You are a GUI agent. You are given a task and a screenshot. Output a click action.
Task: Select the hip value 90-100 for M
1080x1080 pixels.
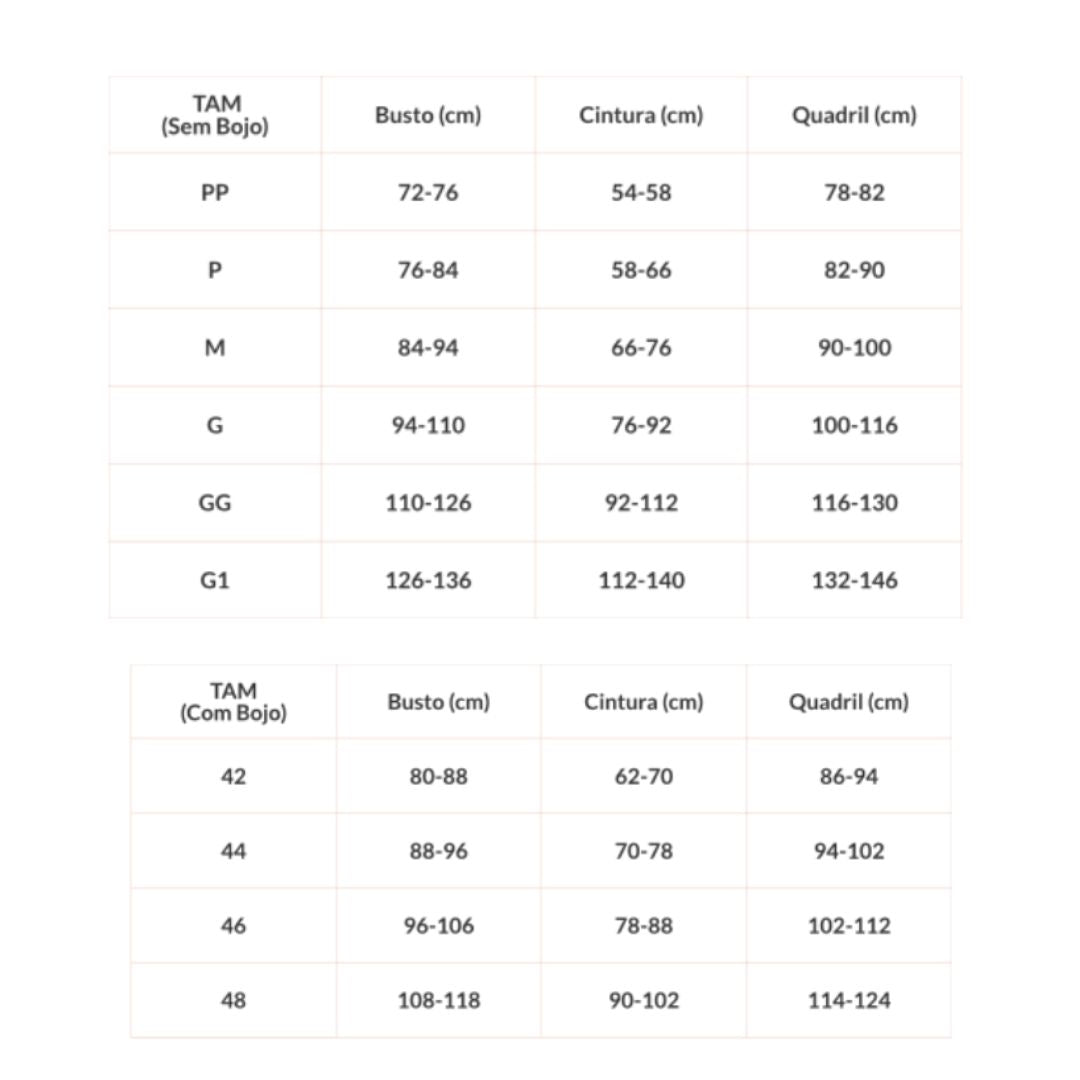(854, 348)
